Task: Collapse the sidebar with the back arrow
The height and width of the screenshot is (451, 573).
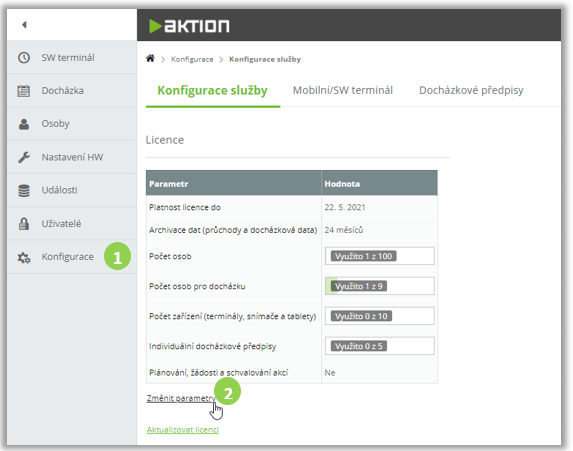Action: [24, 24]
